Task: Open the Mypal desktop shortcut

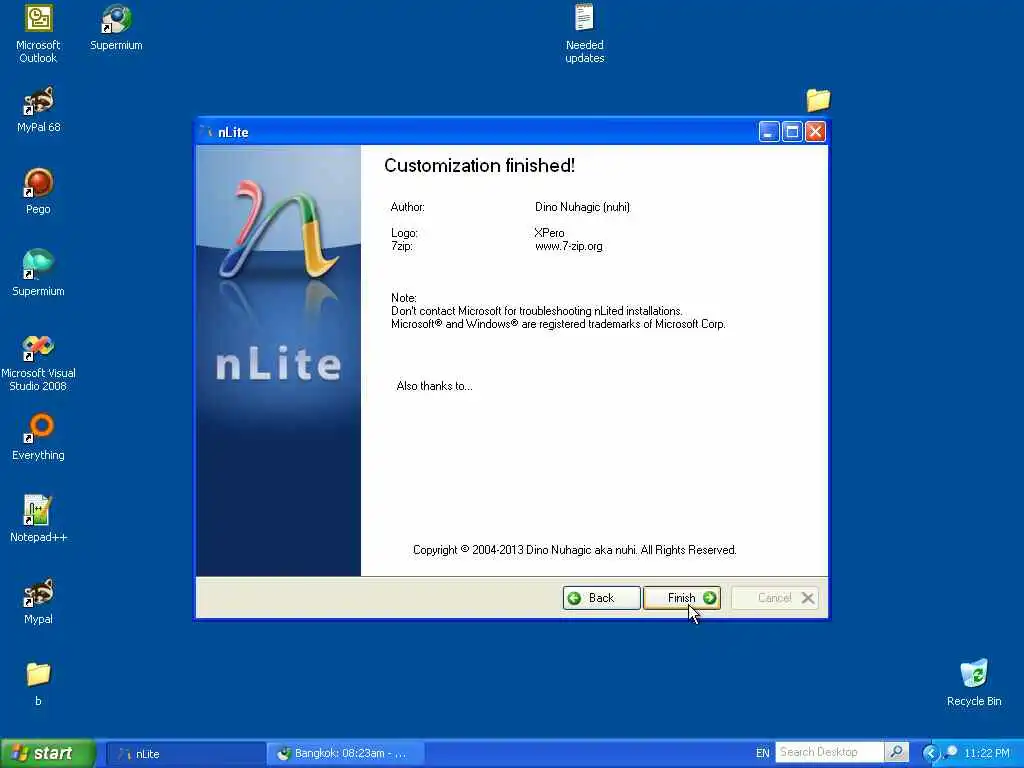Action: pos(38,601)
